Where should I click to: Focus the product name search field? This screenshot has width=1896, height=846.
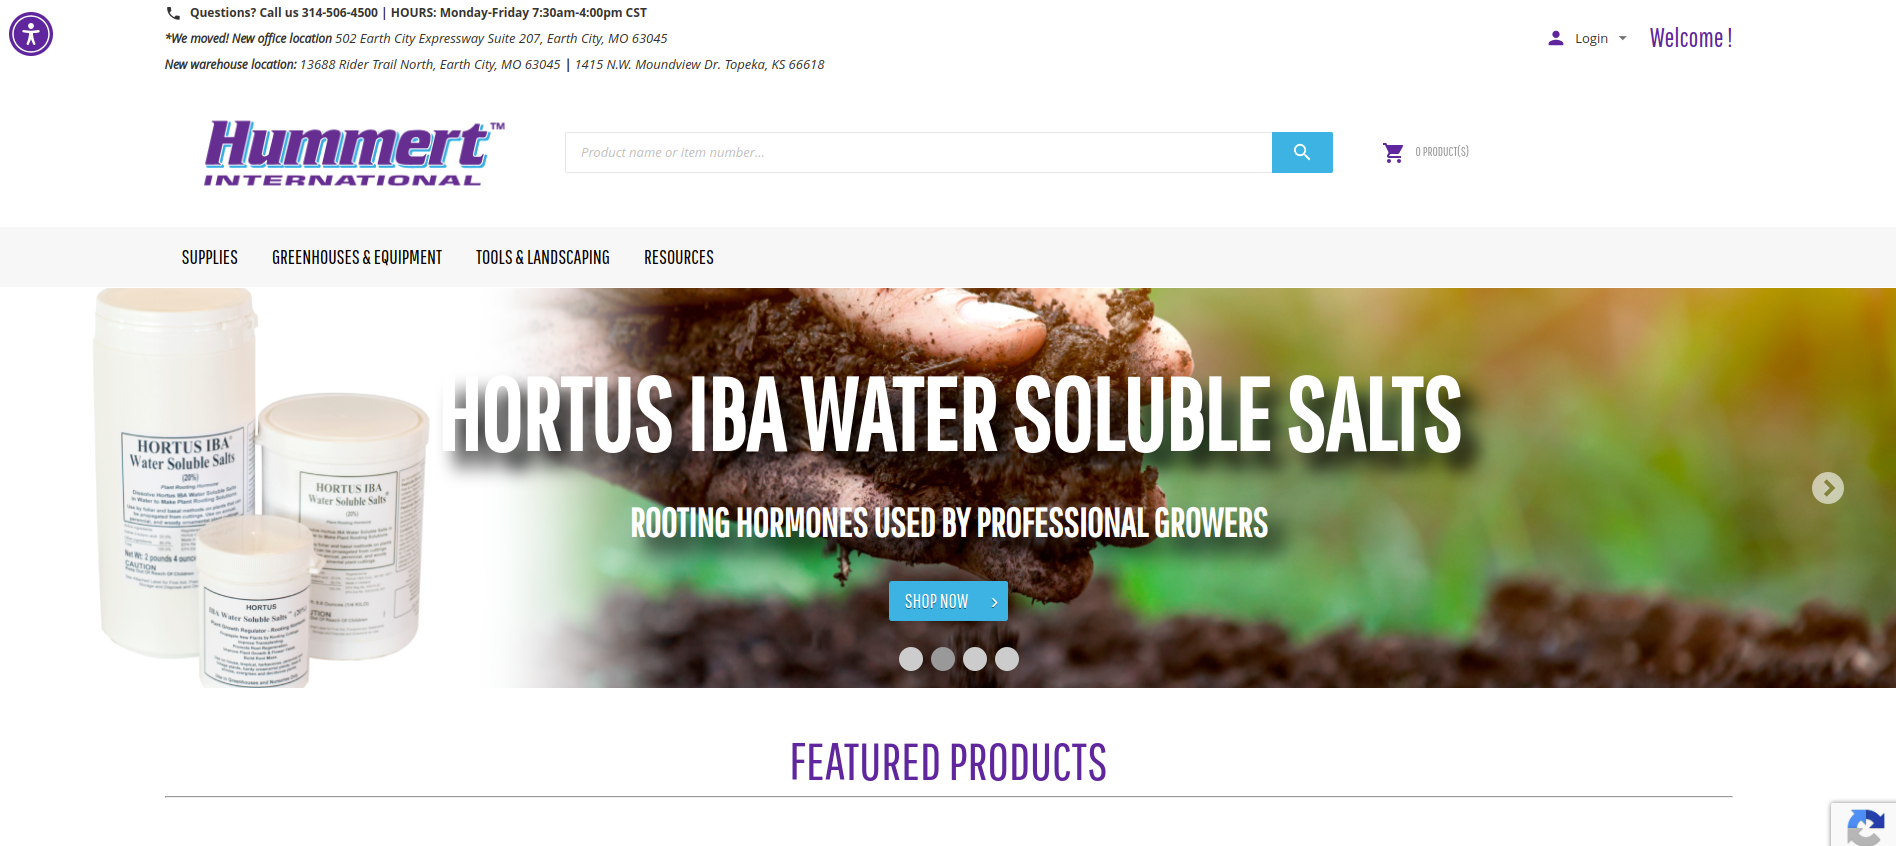[x=918, y=152]
